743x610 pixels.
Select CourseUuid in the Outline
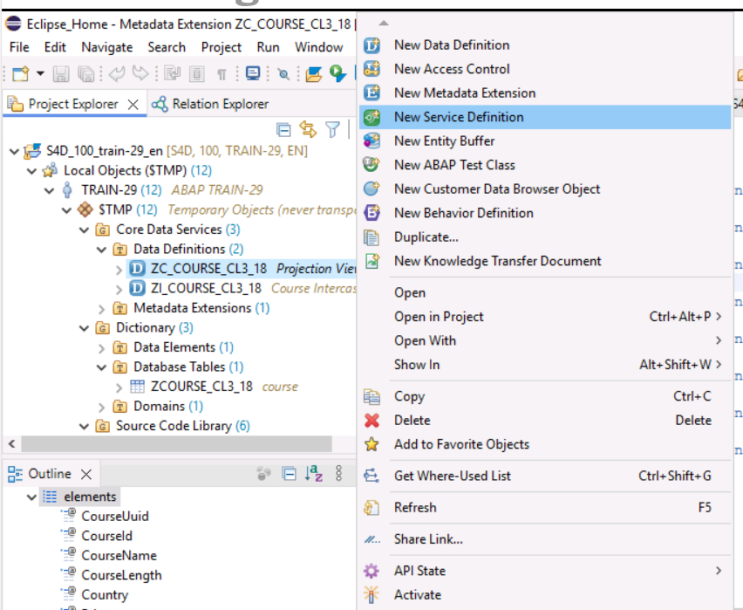click(x=115, y=516)
